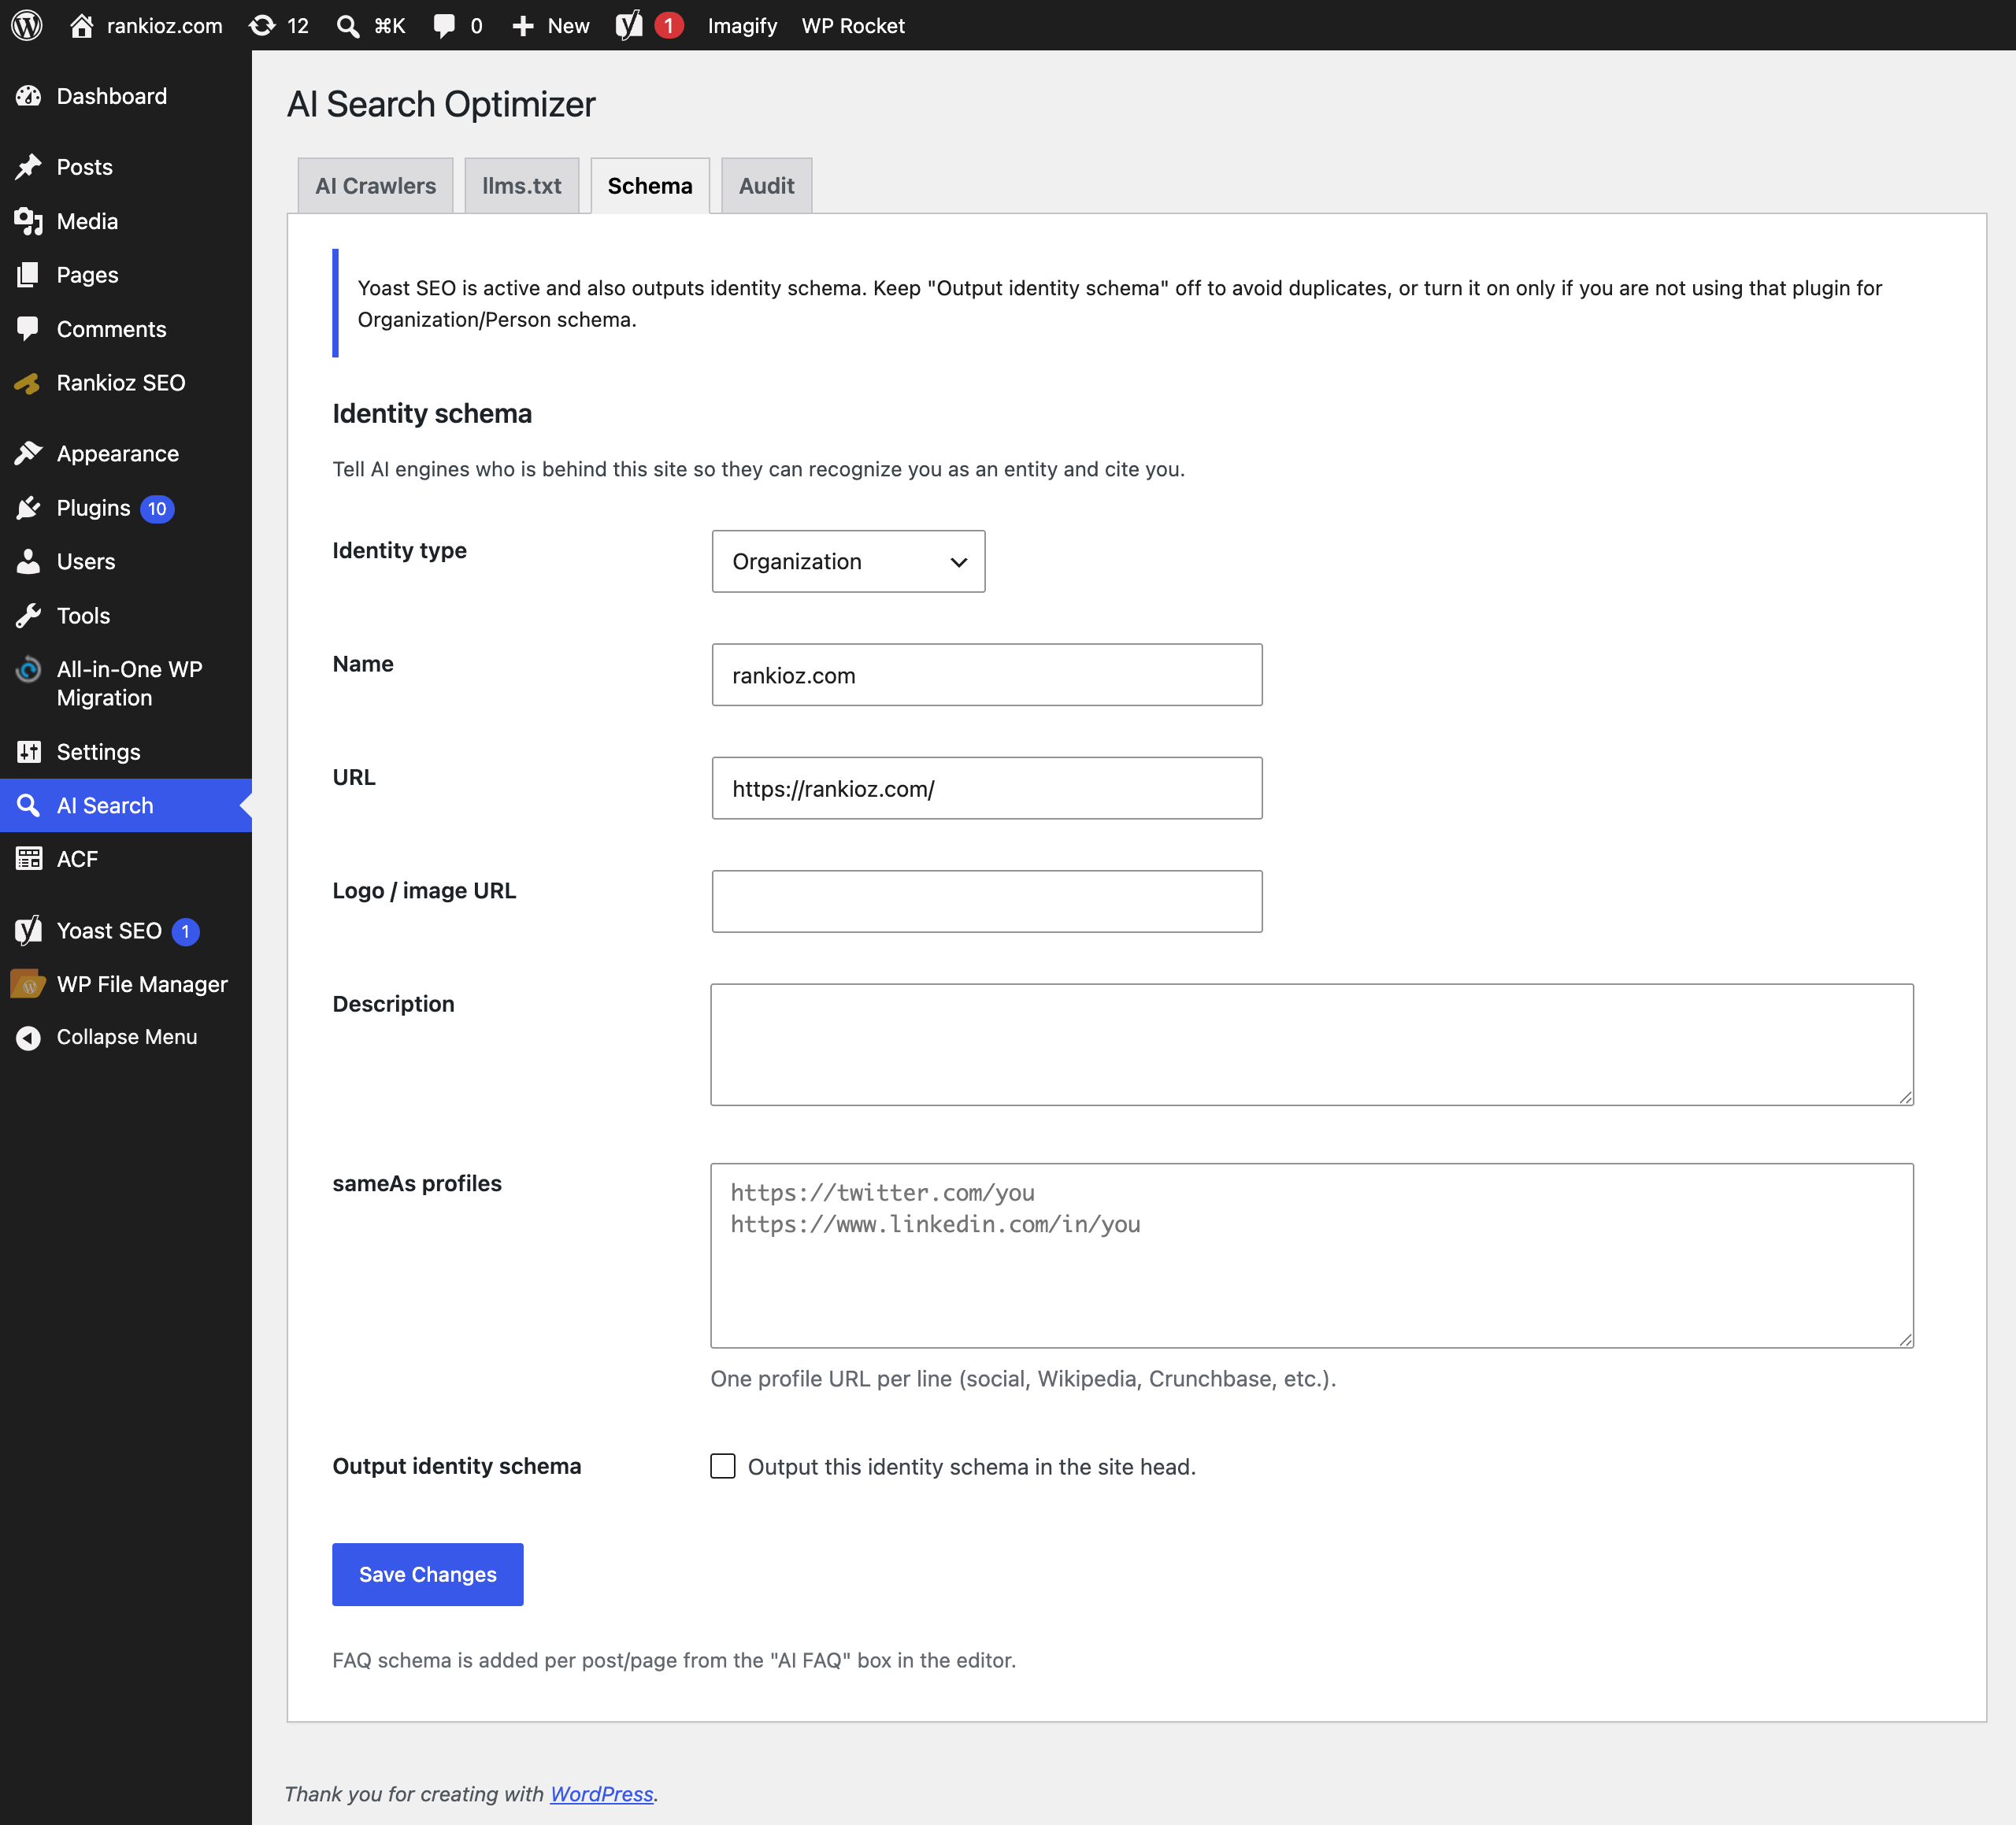Open the Yoast icon in admin bar

[629, 25]
